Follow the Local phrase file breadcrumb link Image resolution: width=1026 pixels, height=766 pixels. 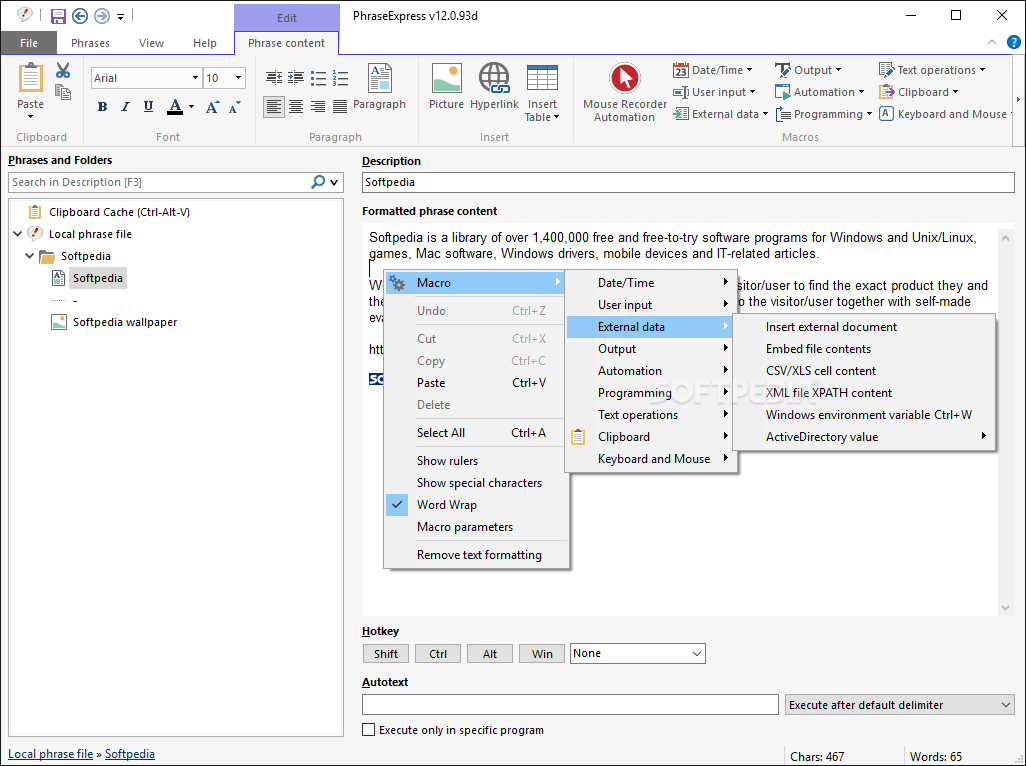click(x=50, y=754)
